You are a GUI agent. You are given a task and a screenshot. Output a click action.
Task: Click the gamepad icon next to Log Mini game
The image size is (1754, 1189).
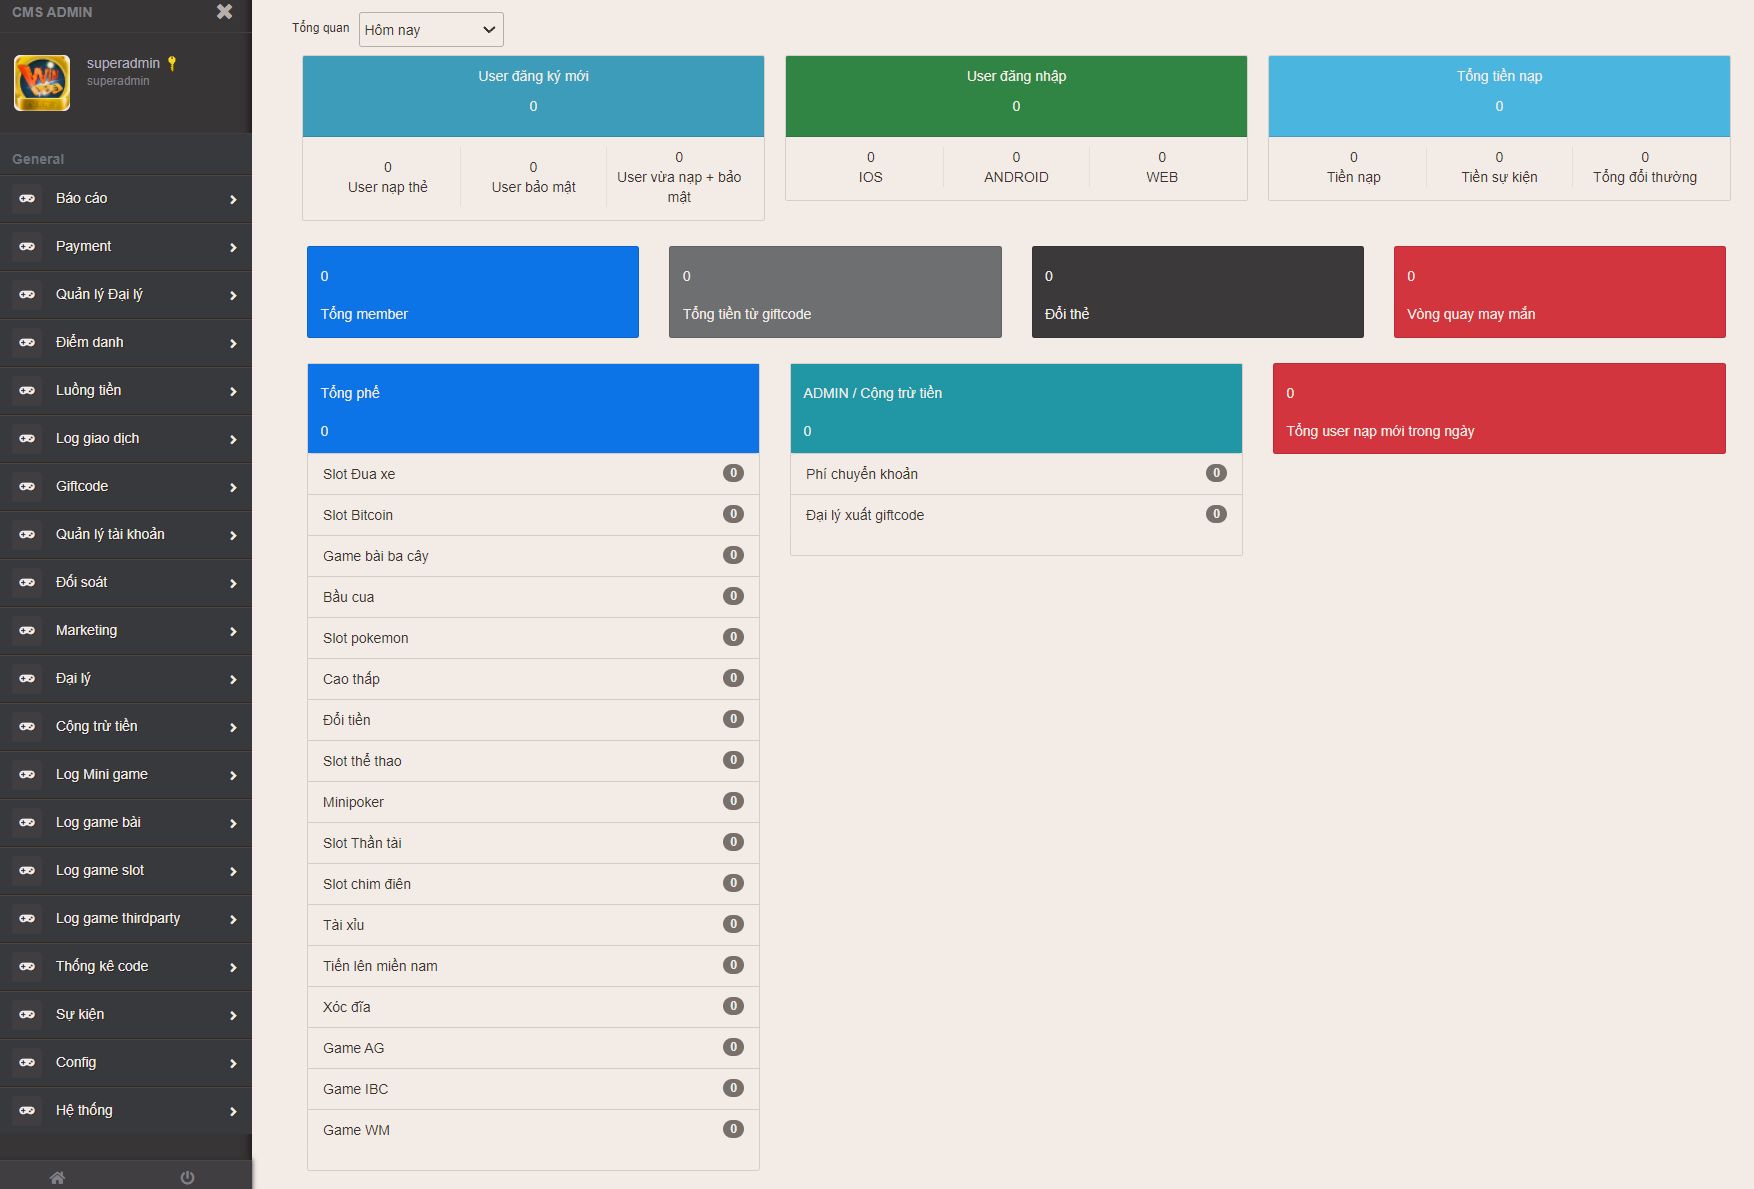(x=27, y=775)
